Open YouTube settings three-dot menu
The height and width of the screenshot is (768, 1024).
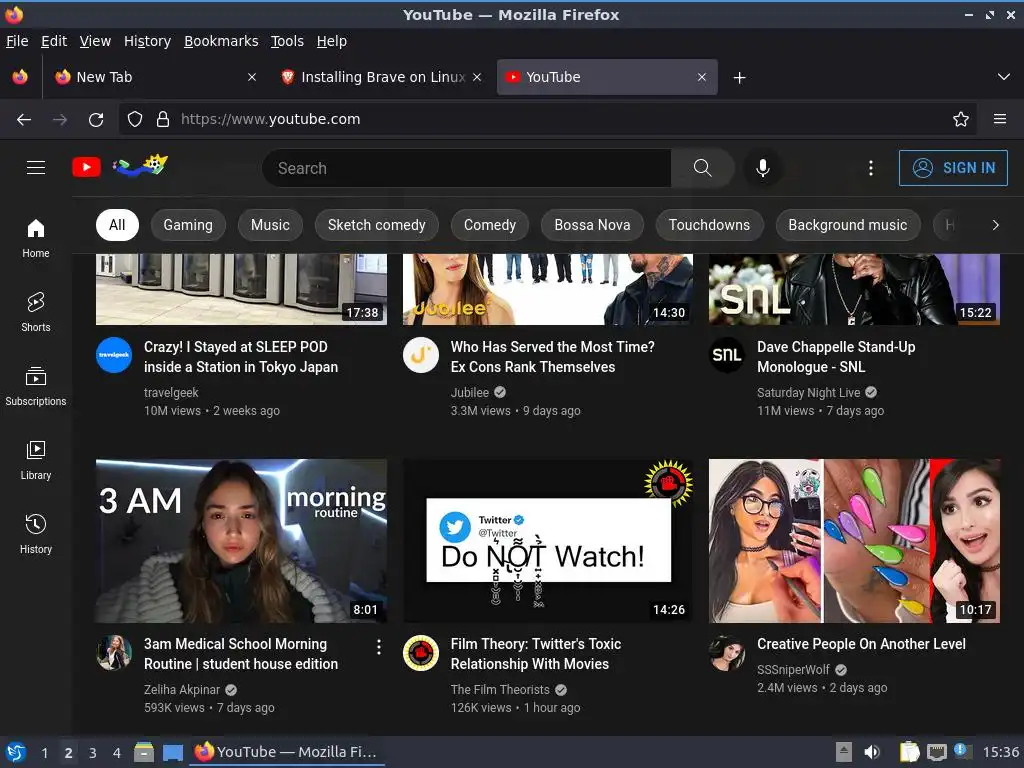coord(871,168)
